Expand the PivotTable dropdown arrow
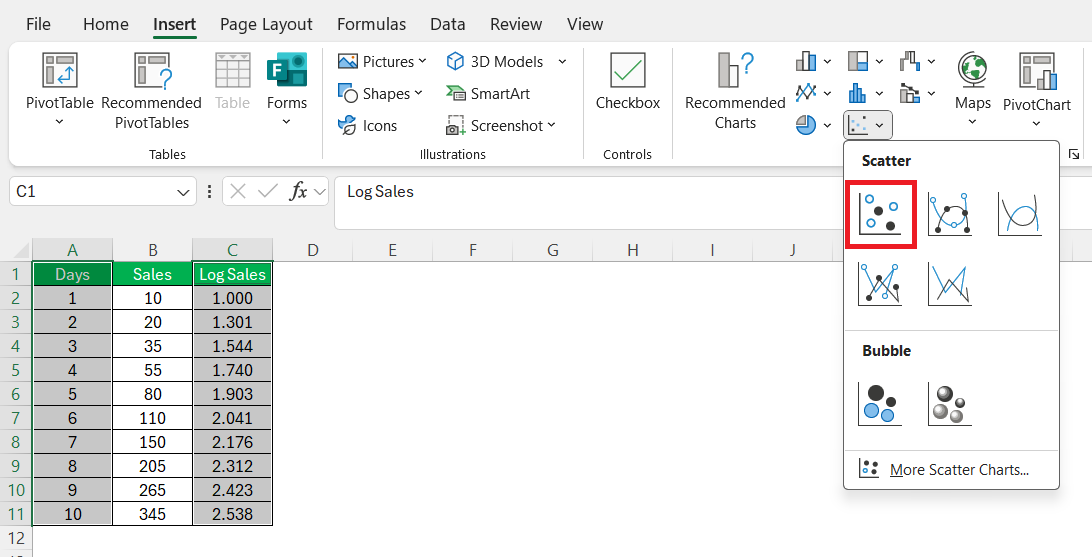Screen dimensions: 1092x557 [x=59, y=122]
